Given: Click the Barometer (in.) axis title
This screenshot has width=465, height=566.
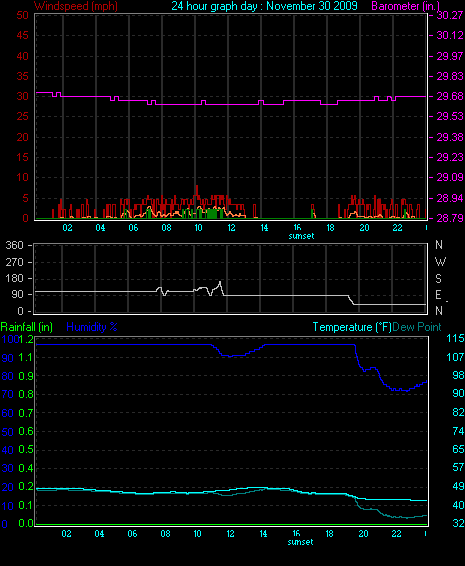Looking at the screenshot, I should pos(405,6).
